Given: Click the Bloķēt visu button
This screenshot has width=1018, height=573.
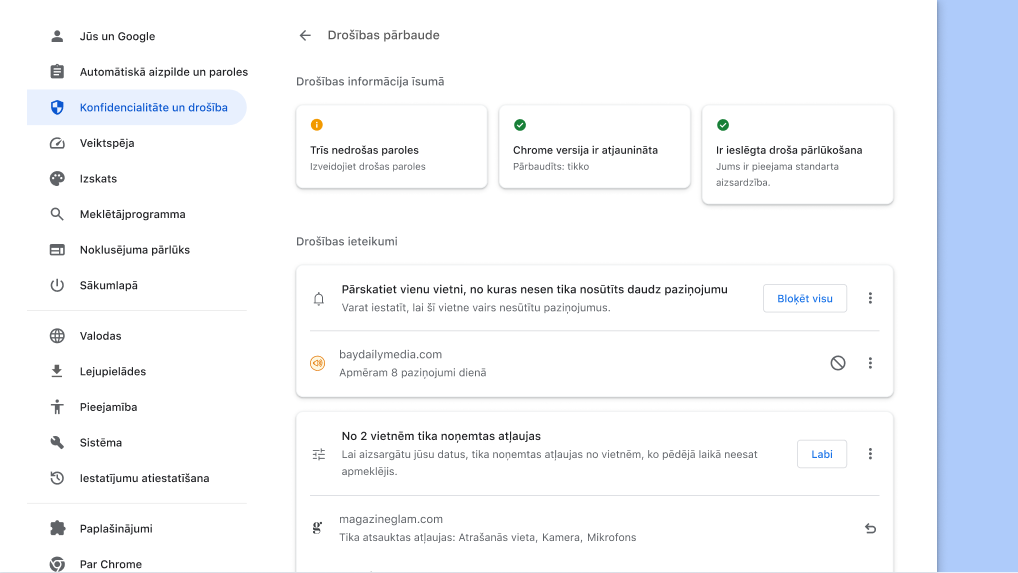Looking at the screenshot, I should [804, 299].
